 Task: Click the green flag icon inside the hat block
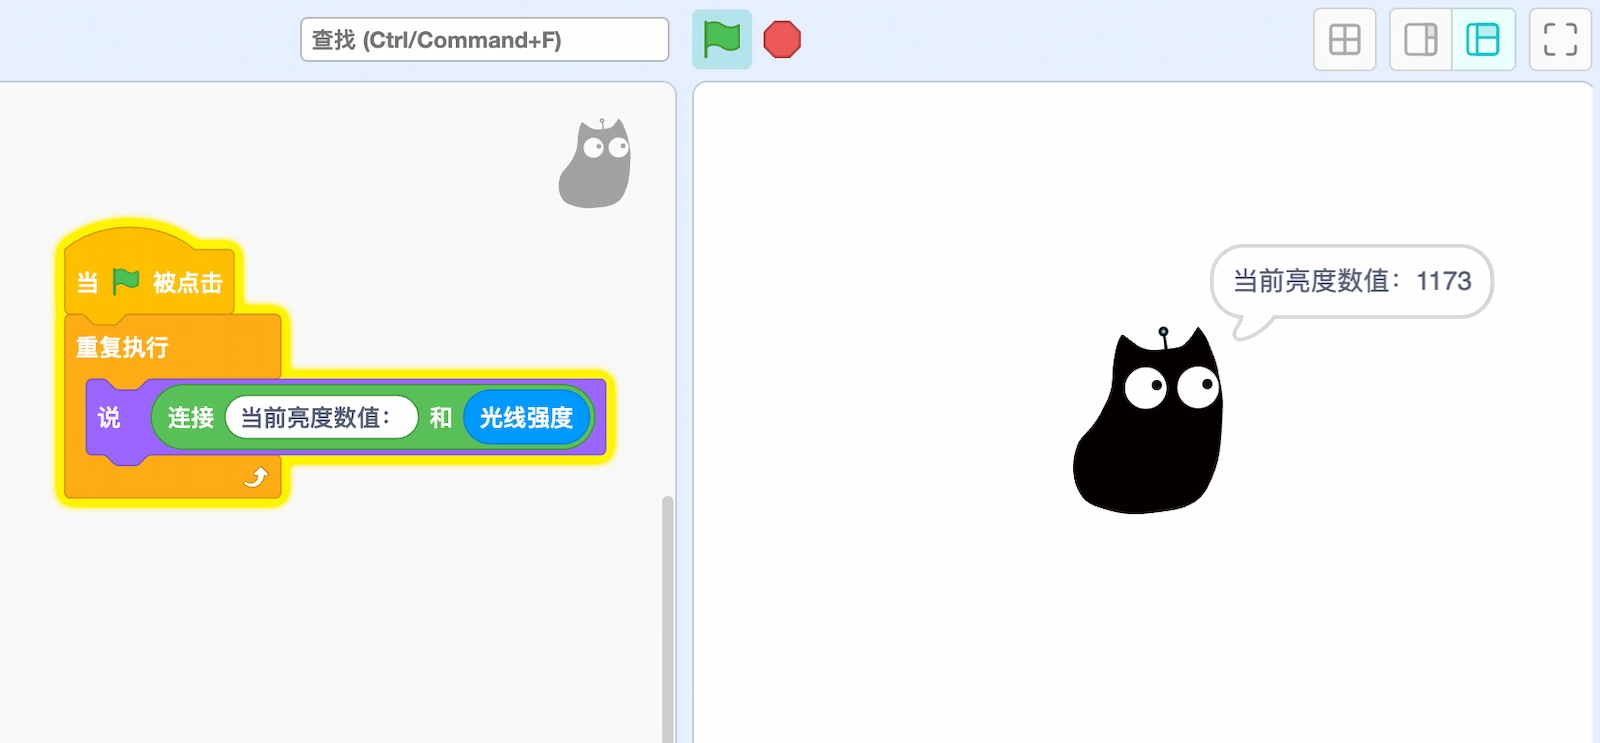(126, 282)
